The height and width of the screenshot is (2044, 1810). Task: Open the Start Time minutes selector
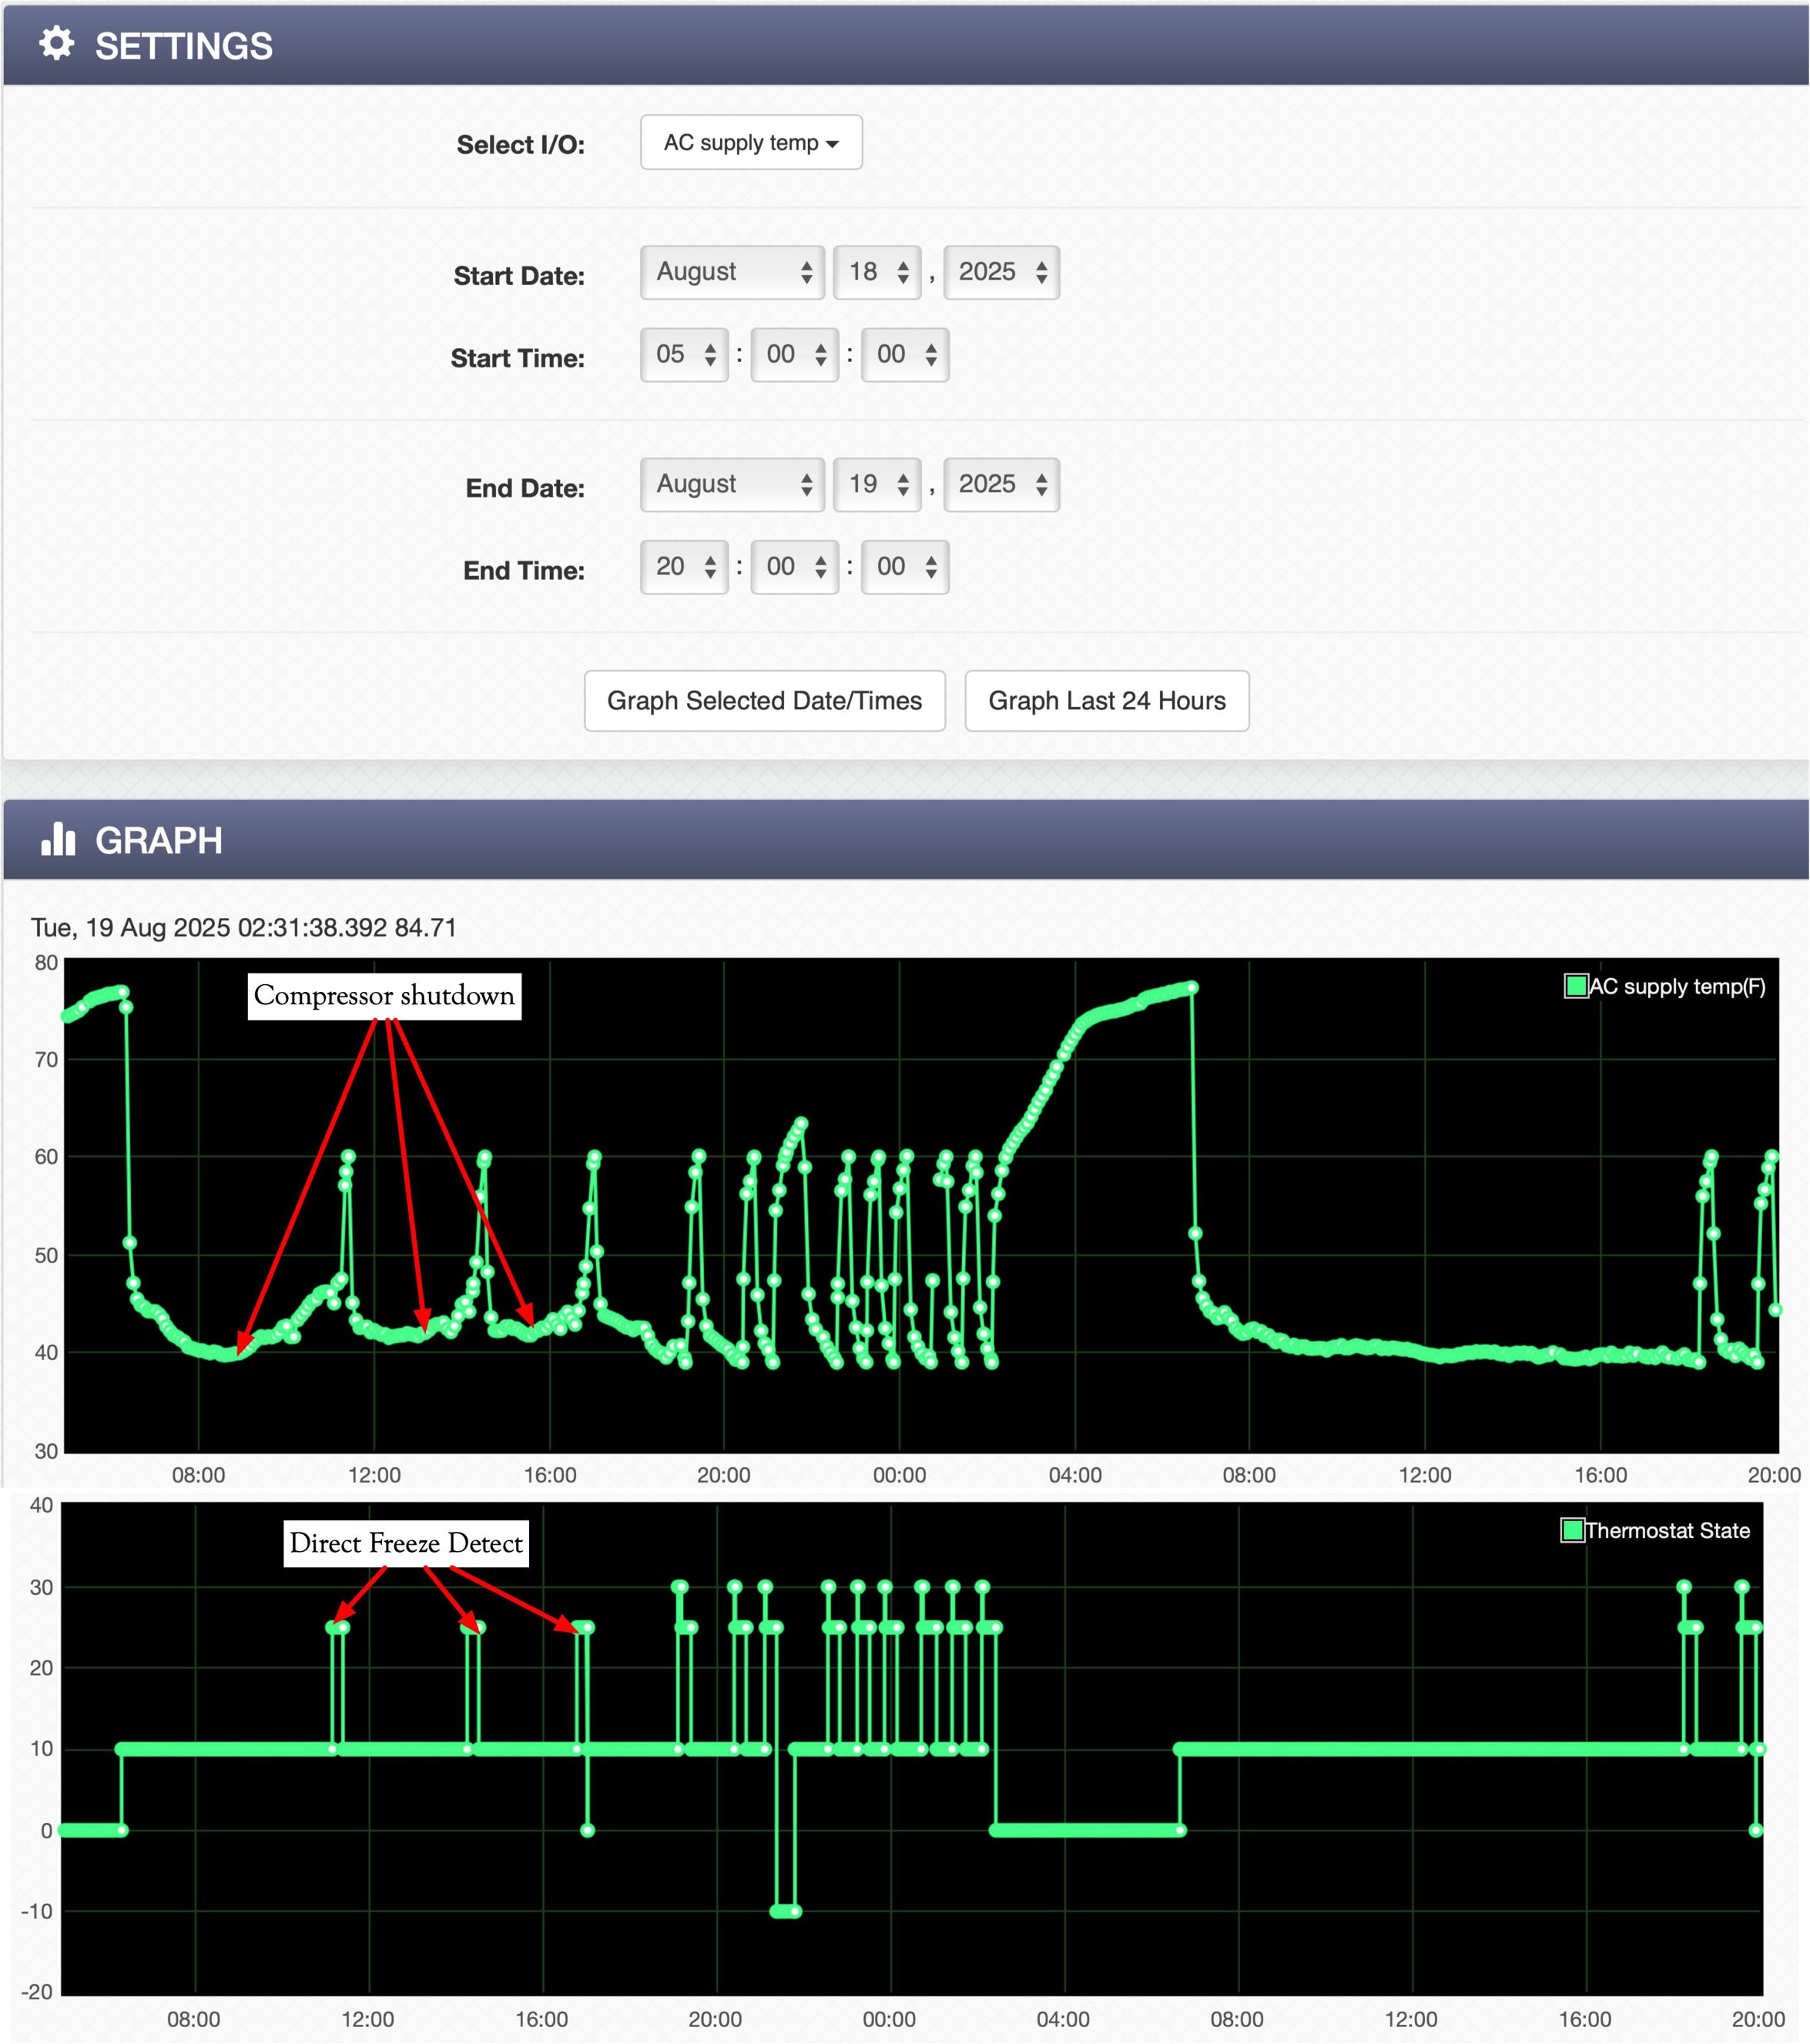(x=795, y=355)
